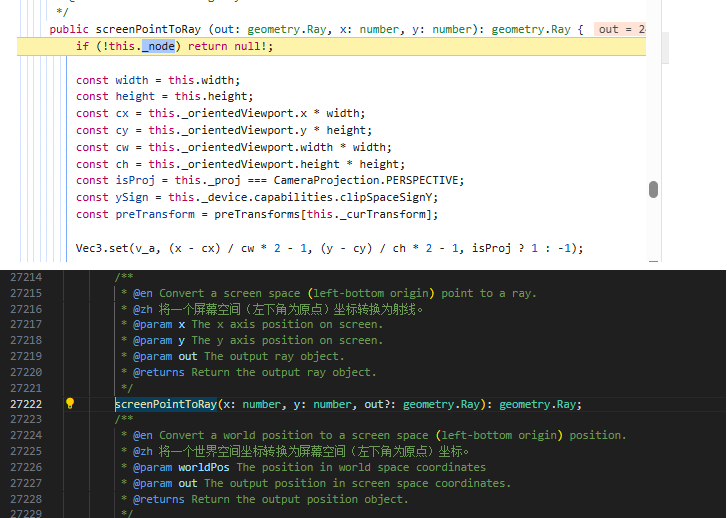
Task: Click line number 27228 in the gutter
Action: click(x=26, y=499)
